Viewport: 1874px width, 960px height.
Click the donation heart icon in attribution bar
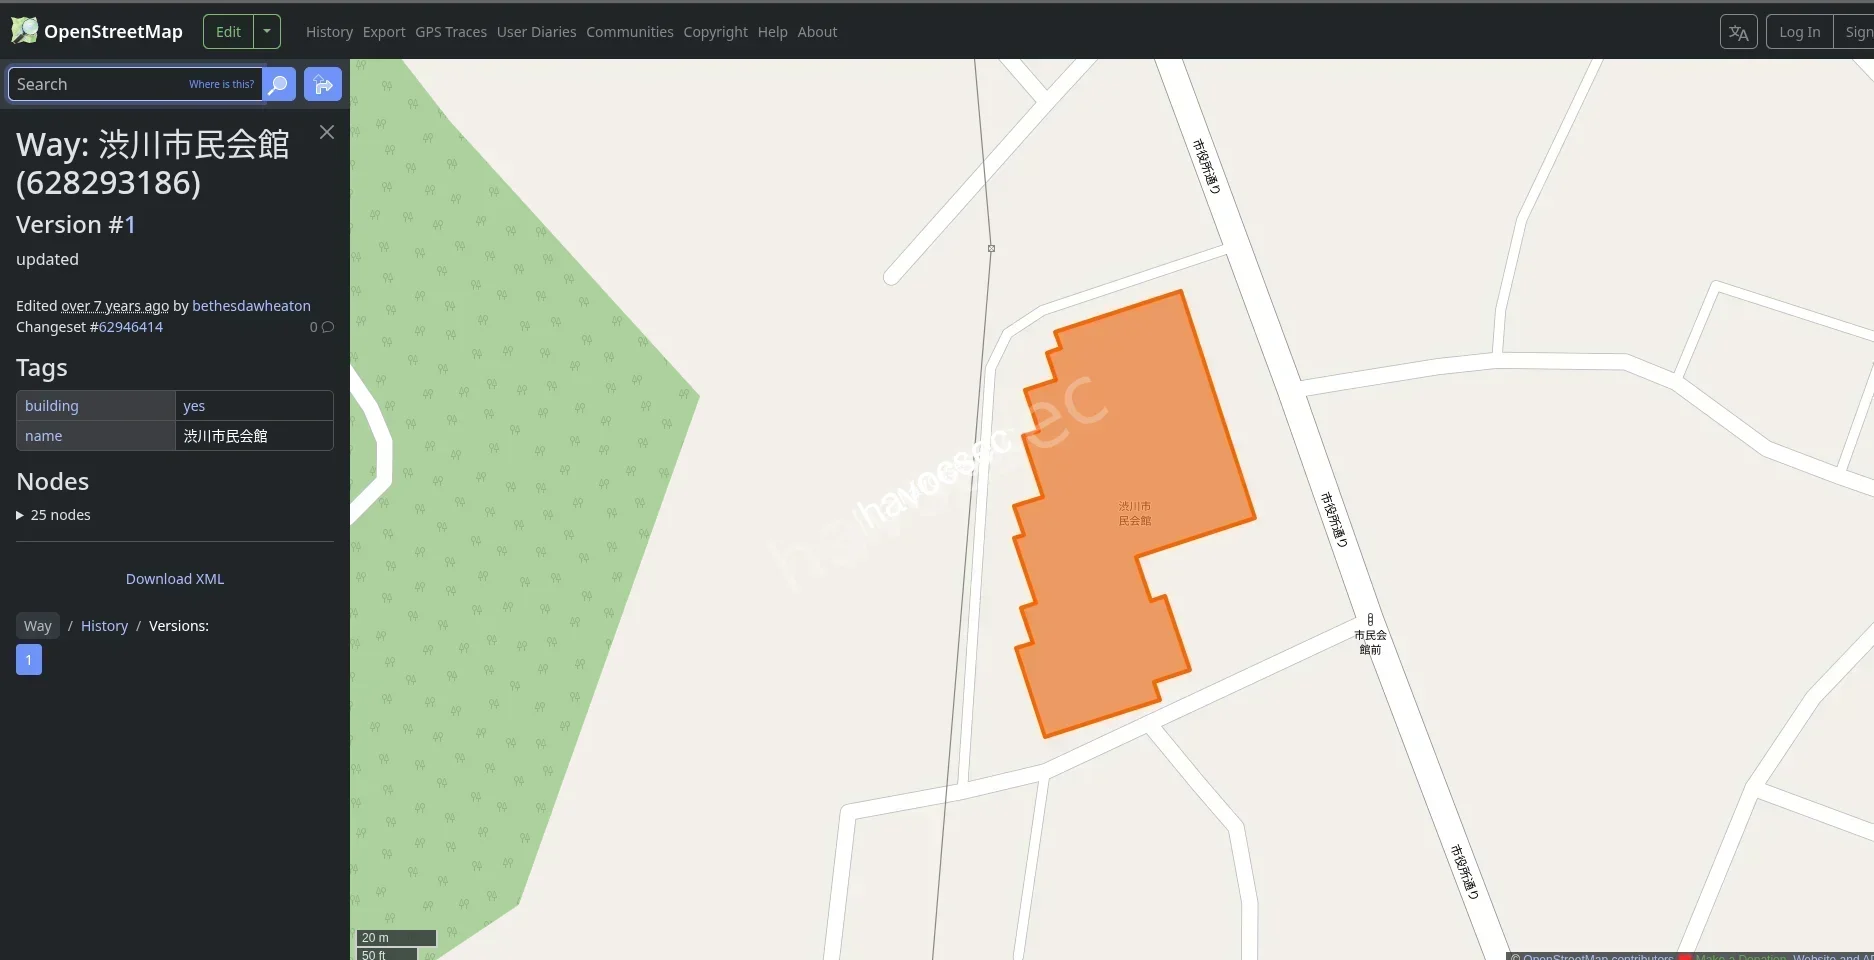click(1686, 957)
